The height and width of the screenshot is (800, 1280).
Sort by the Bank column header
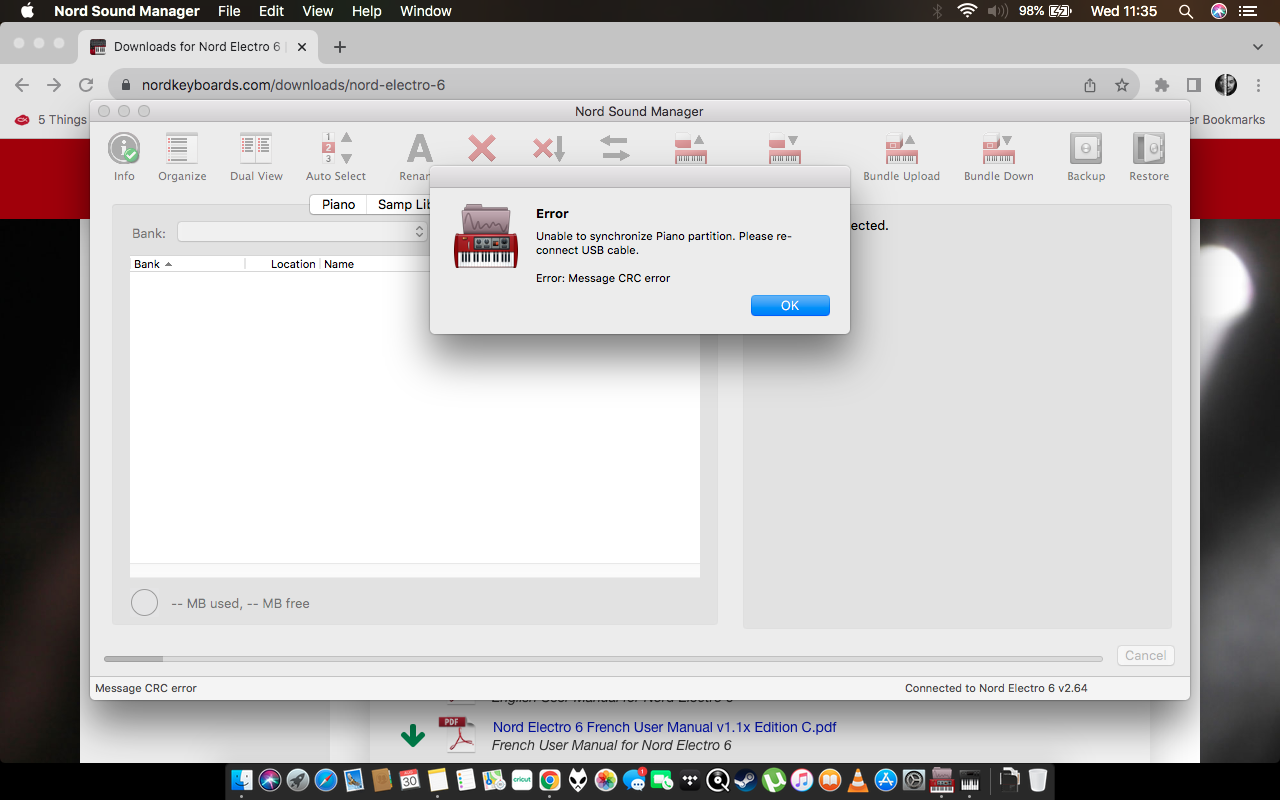point(187,264)
